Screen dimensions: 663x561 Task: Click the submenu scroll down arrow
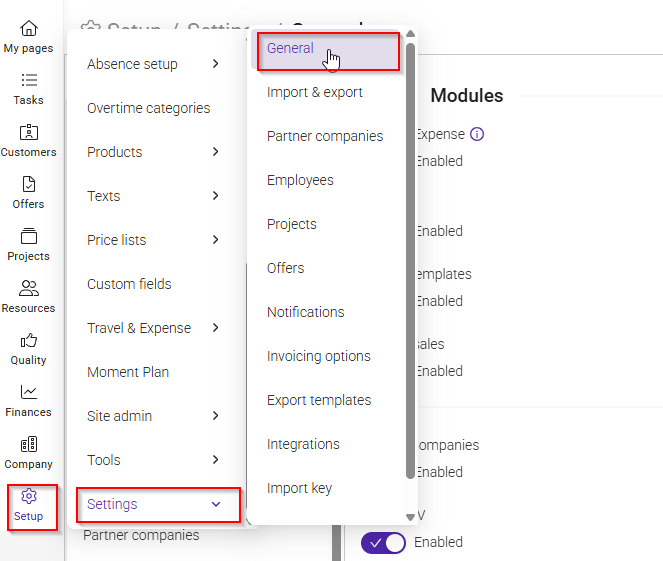click(x=410, y=517)
